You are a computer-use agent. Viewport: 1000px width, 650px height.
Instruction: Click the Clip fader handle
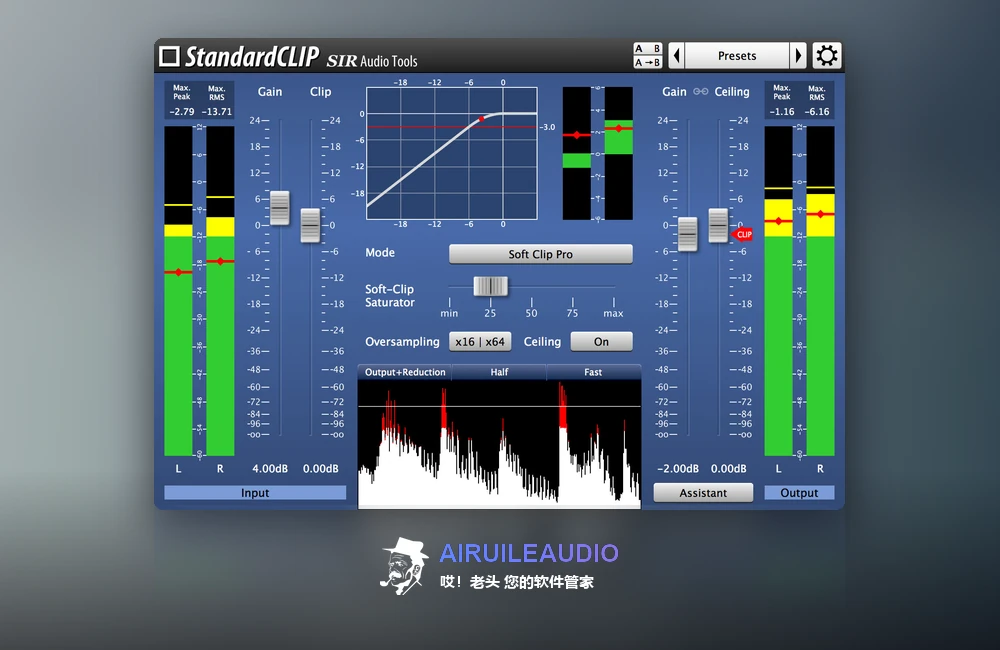click(x=310, y=225)
